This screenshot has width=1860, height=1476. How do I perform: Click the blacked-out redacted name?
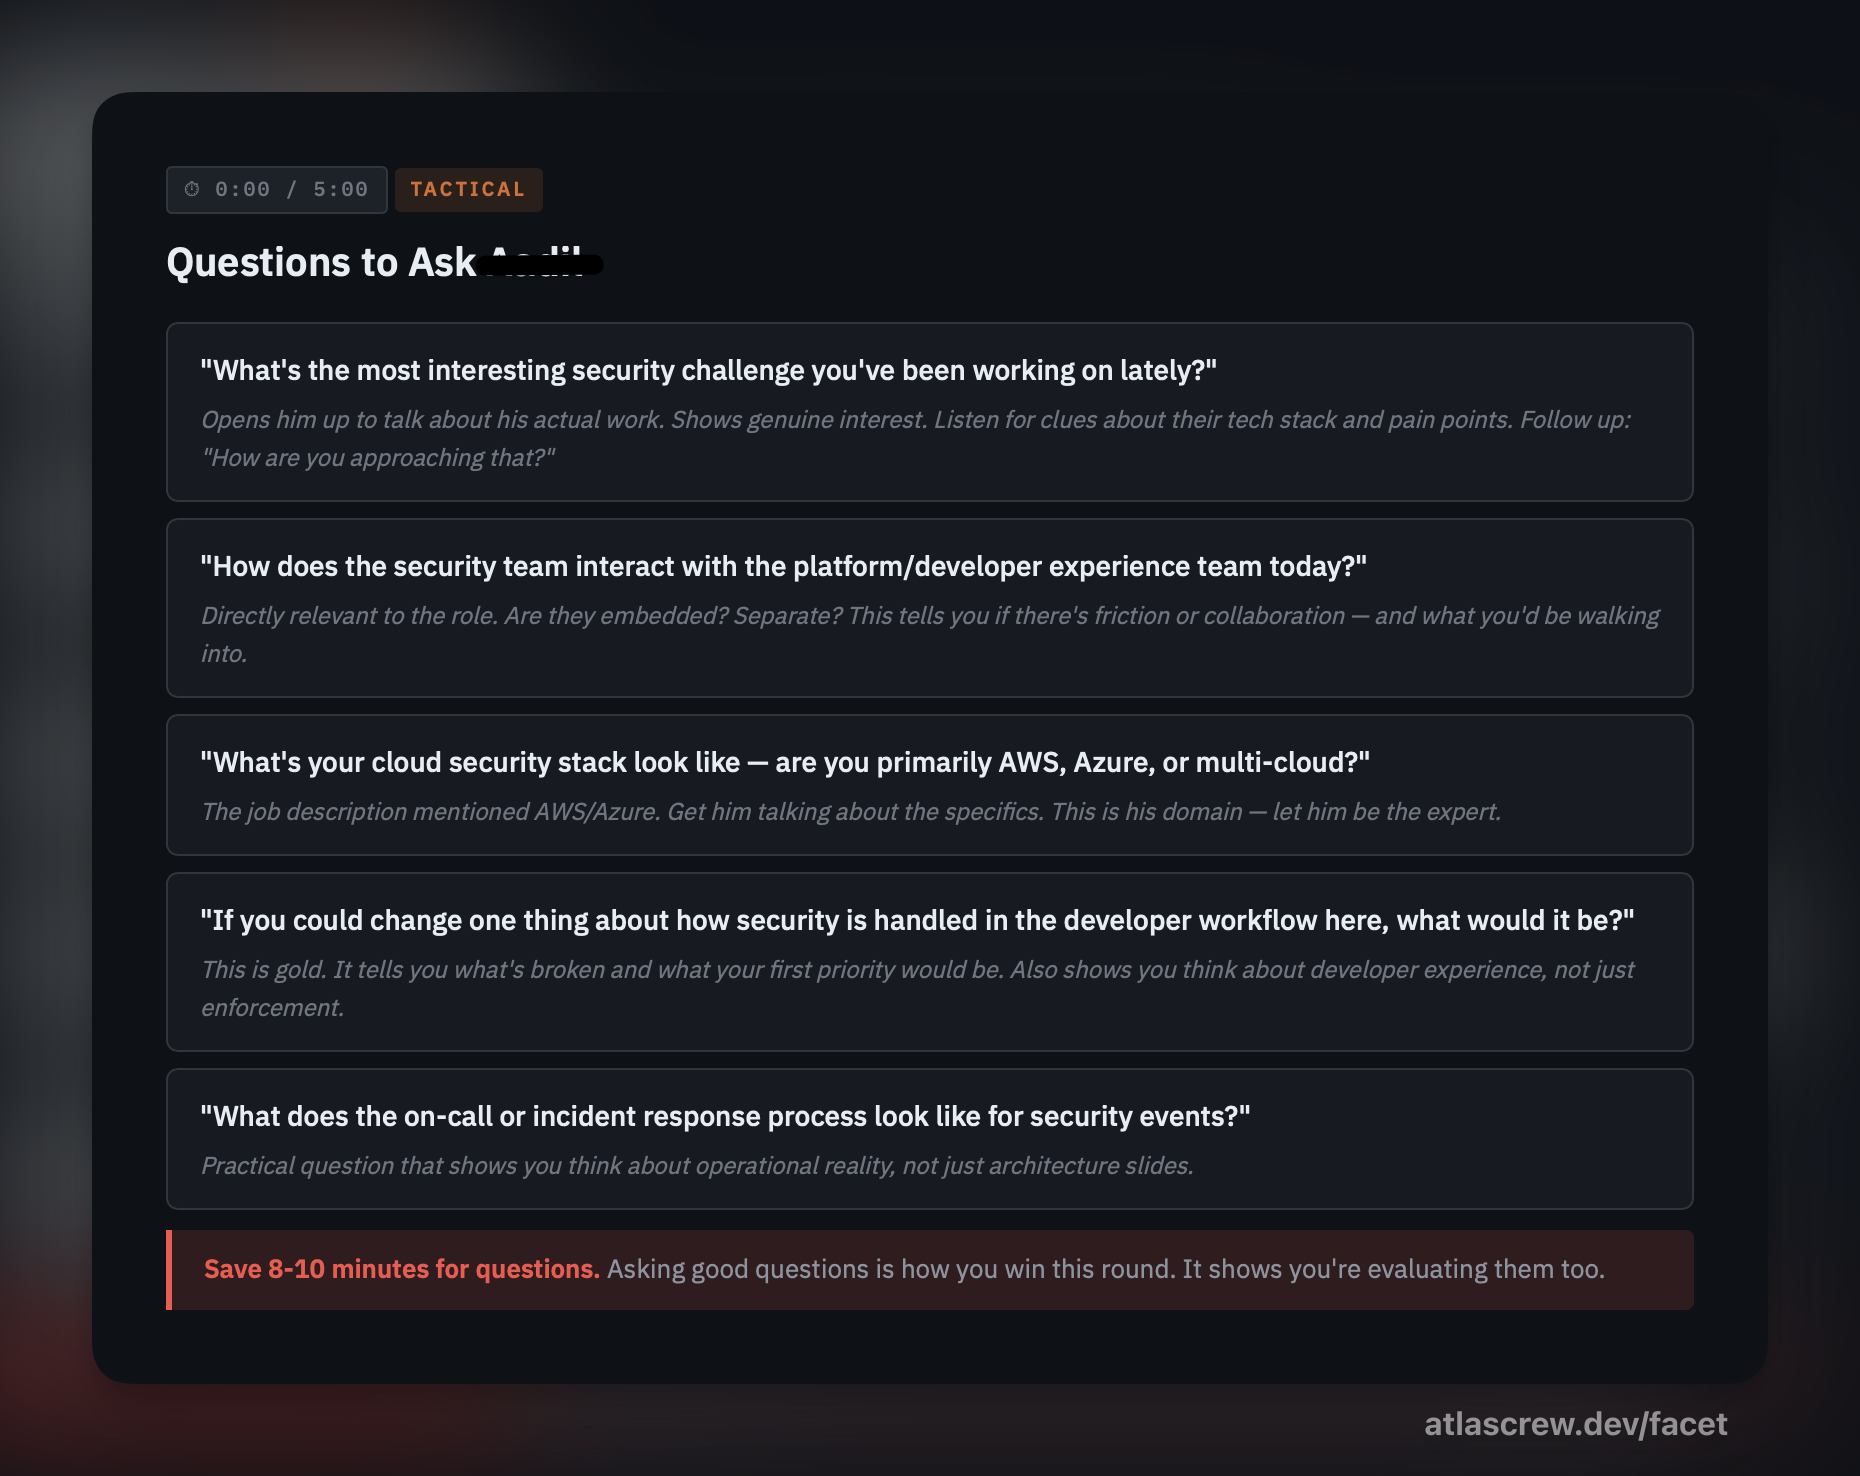point(541,264)
